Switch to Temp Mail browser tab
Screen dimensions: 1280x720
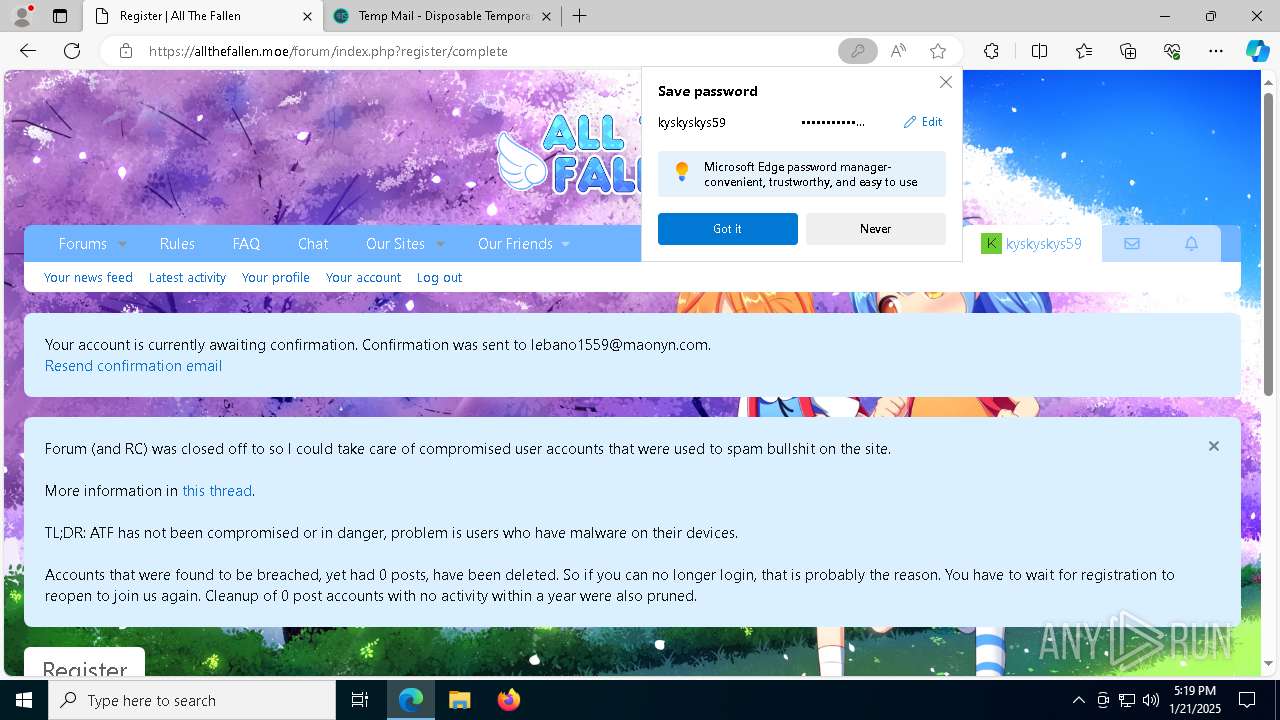point(445,16)
